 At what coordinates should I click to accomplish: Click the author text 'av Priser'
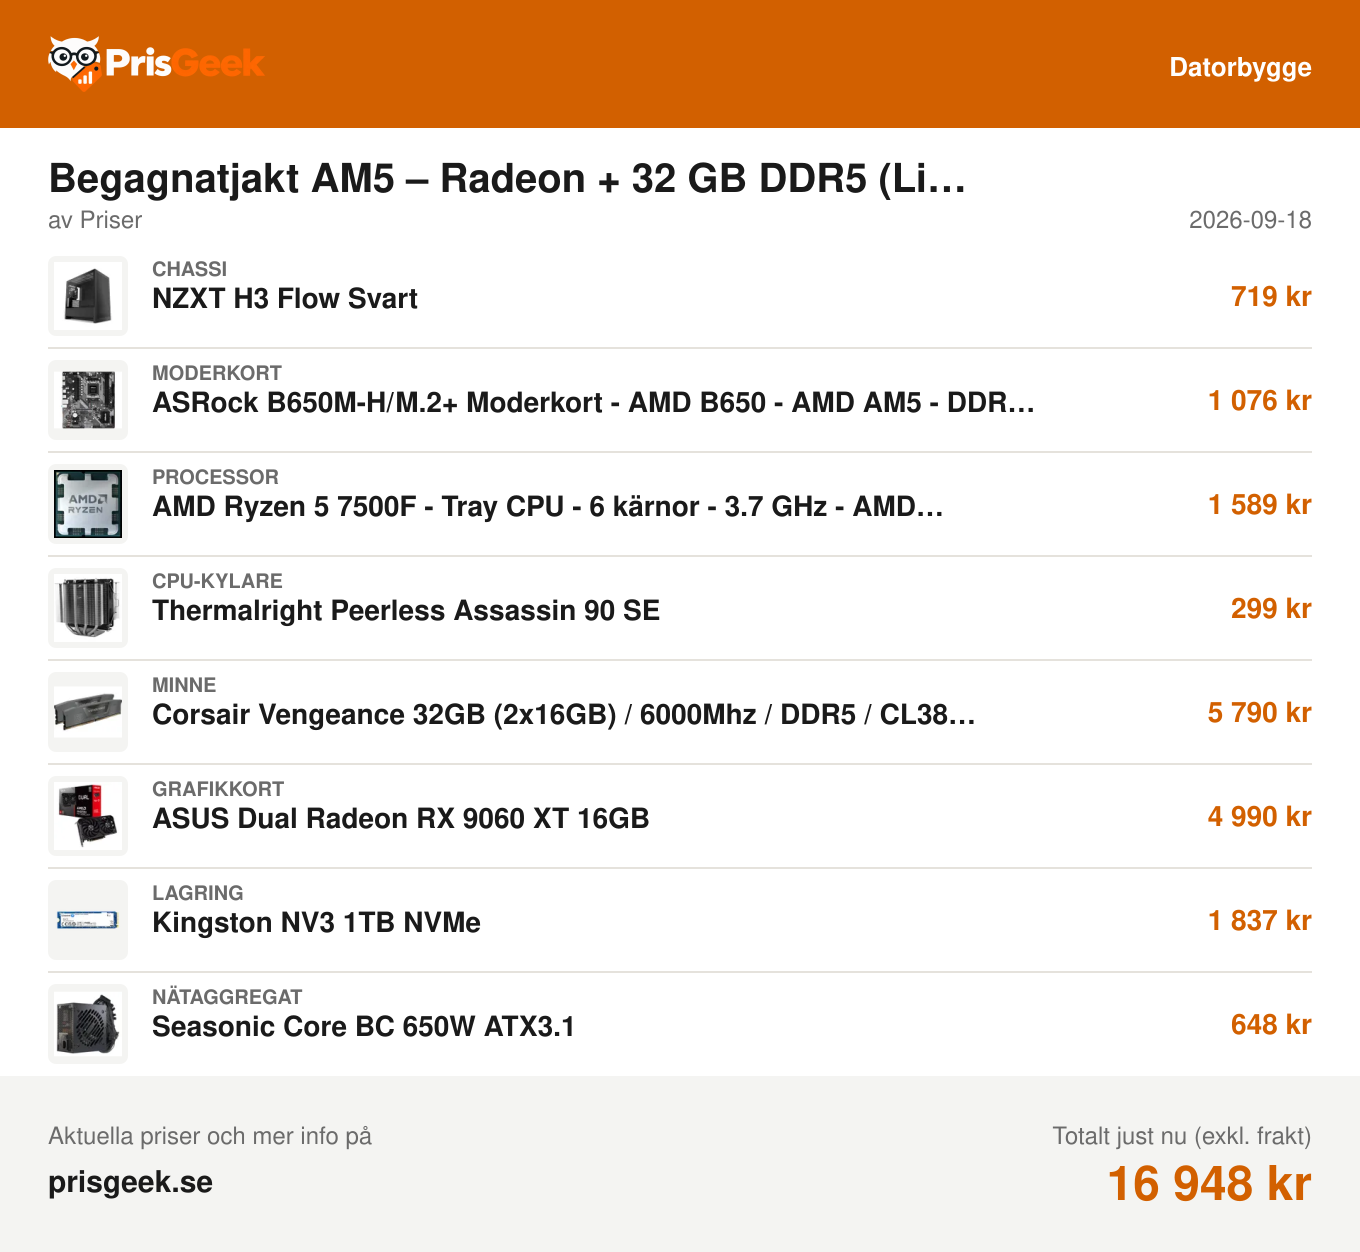click(x=95, y=220)
